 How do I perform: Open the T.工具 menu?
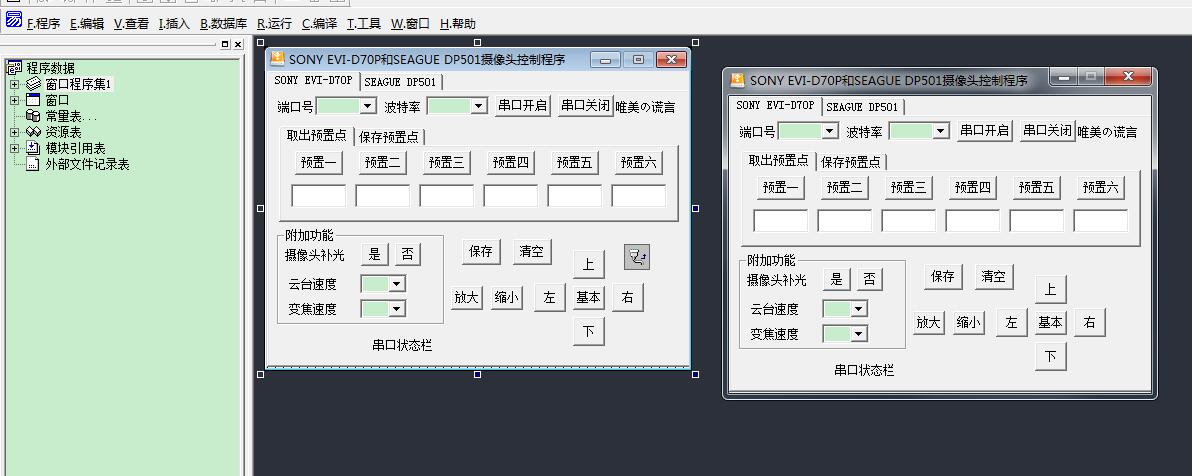pos(364,24)
